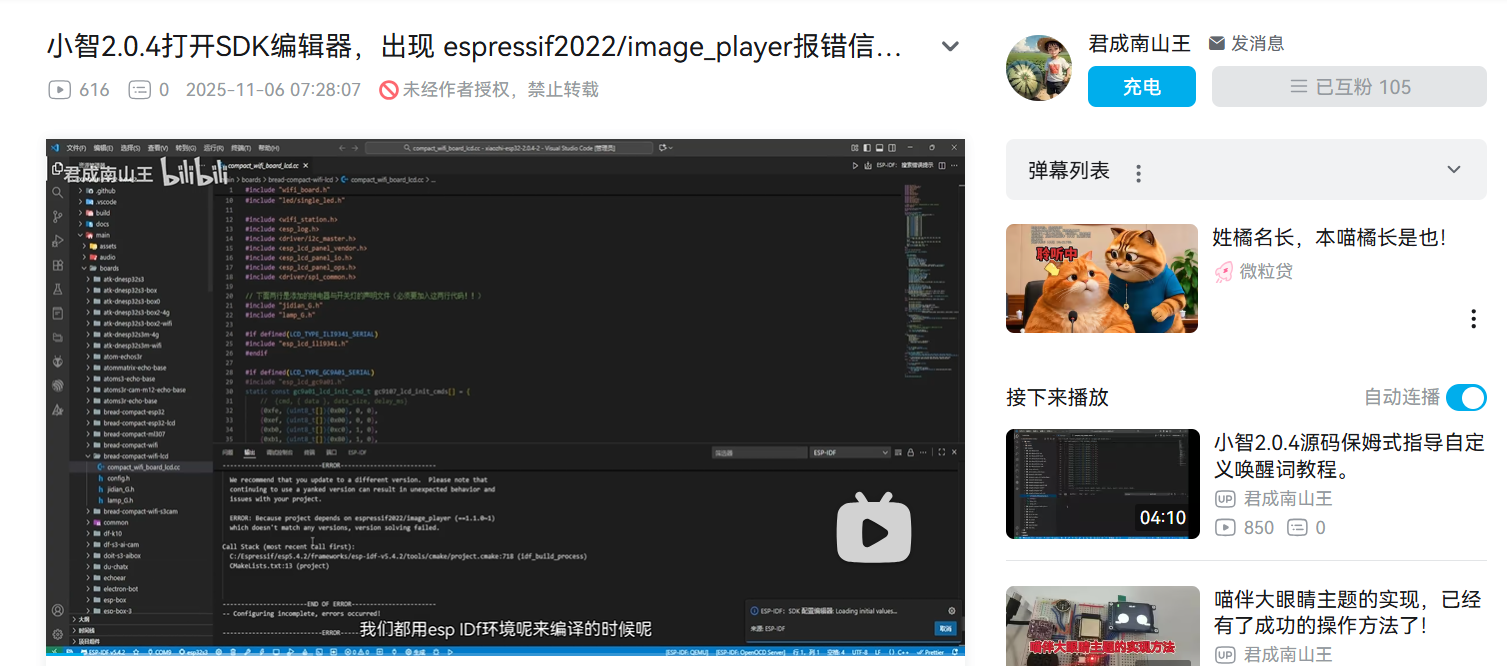This screenshot has width=1507, height=666.
Task: Click the UP badge icon under 小智2.0.4源码 video
Action: click(1225, 498)
